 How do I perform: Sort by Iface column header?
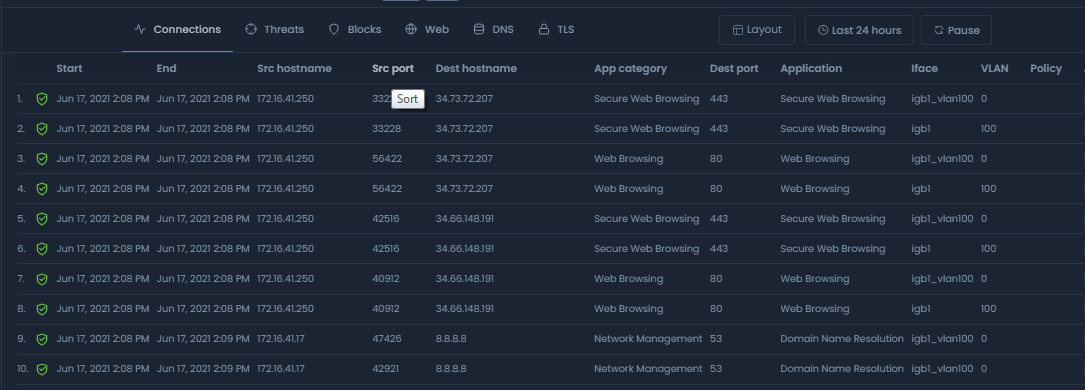[924, 68]
